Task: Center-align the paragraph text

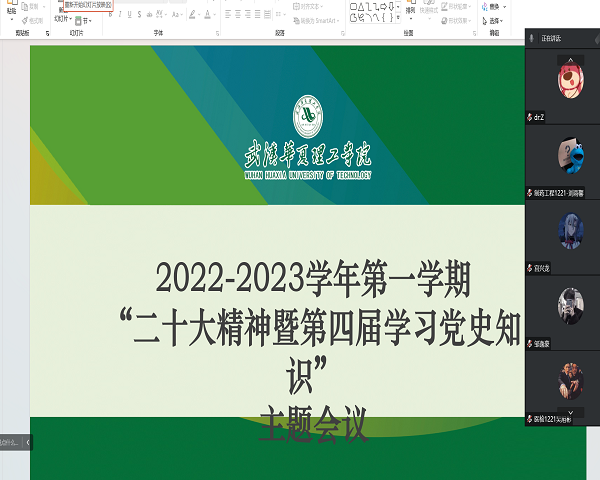Action: [238, 15]
